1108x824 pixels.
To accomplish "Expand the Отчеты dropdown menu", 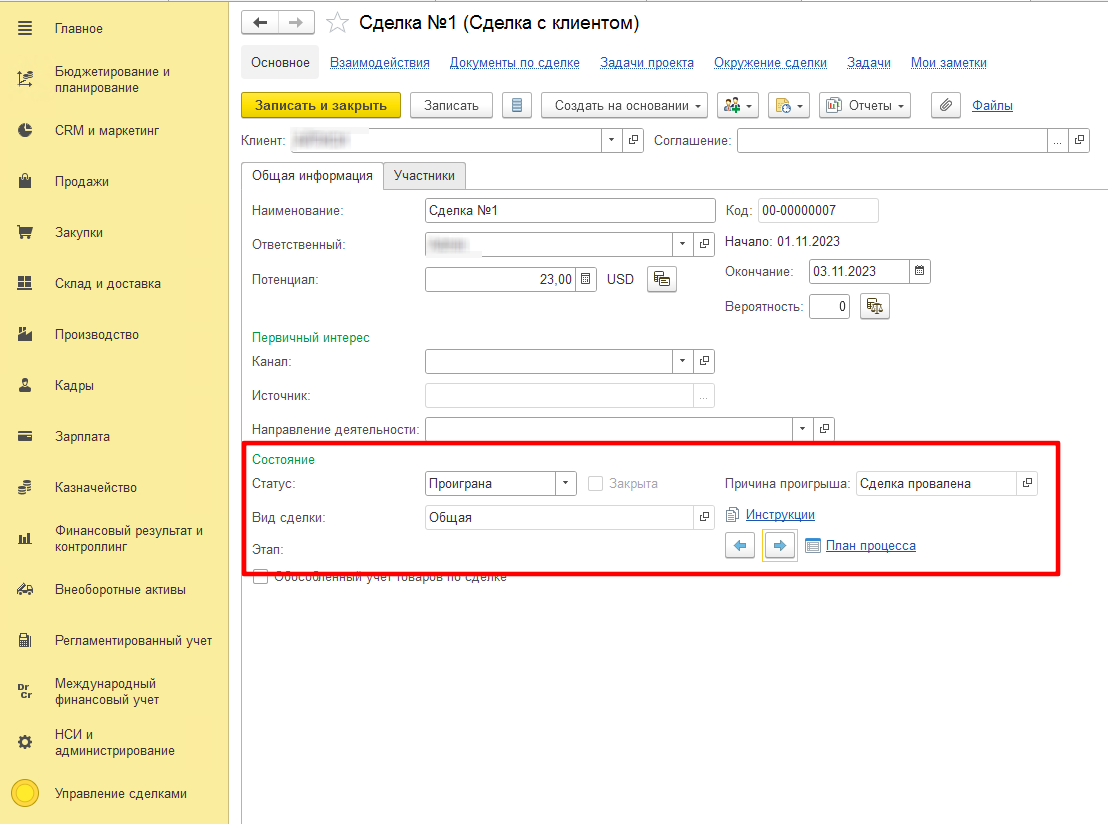I will [x=864, y=105].
